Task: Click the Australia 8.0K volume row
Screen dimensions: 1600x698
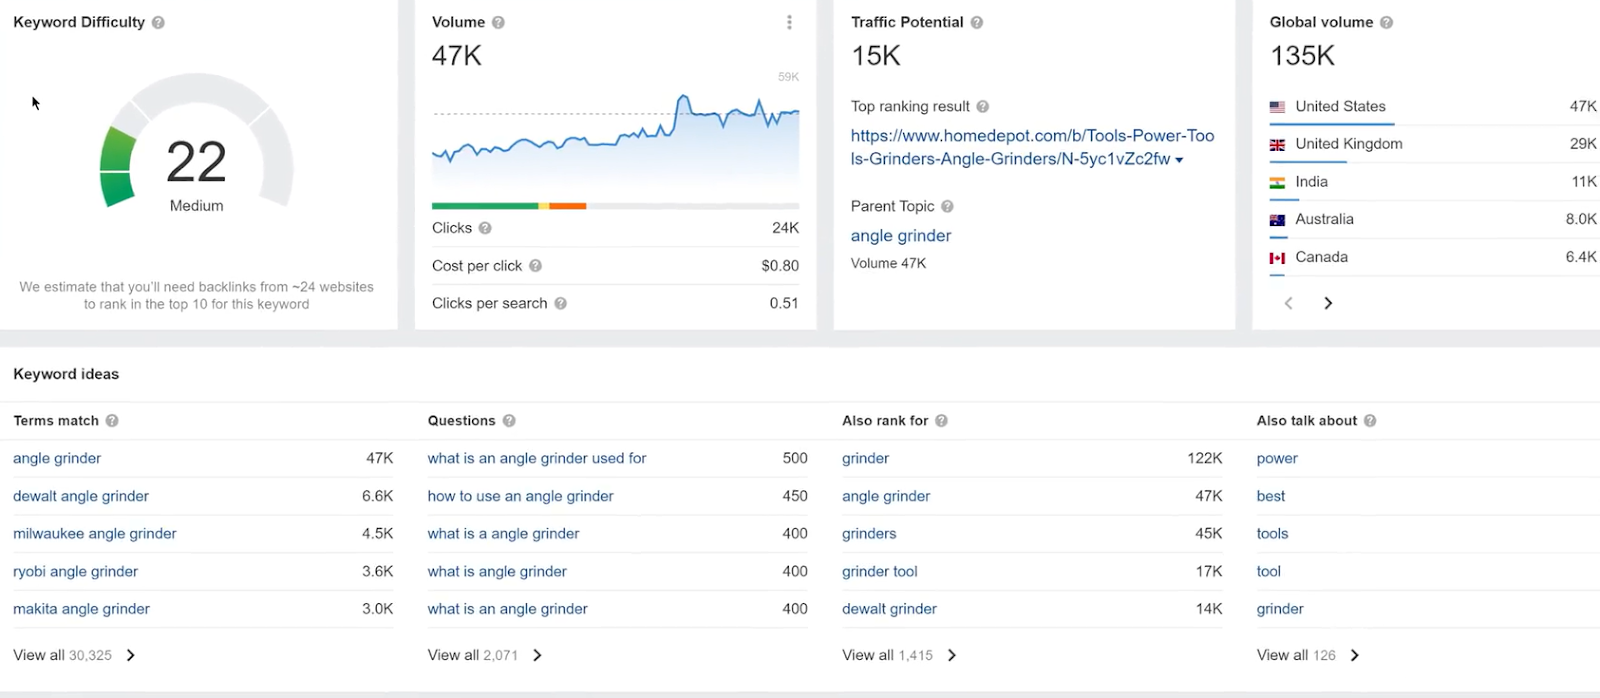Action: pos(1433,220)
